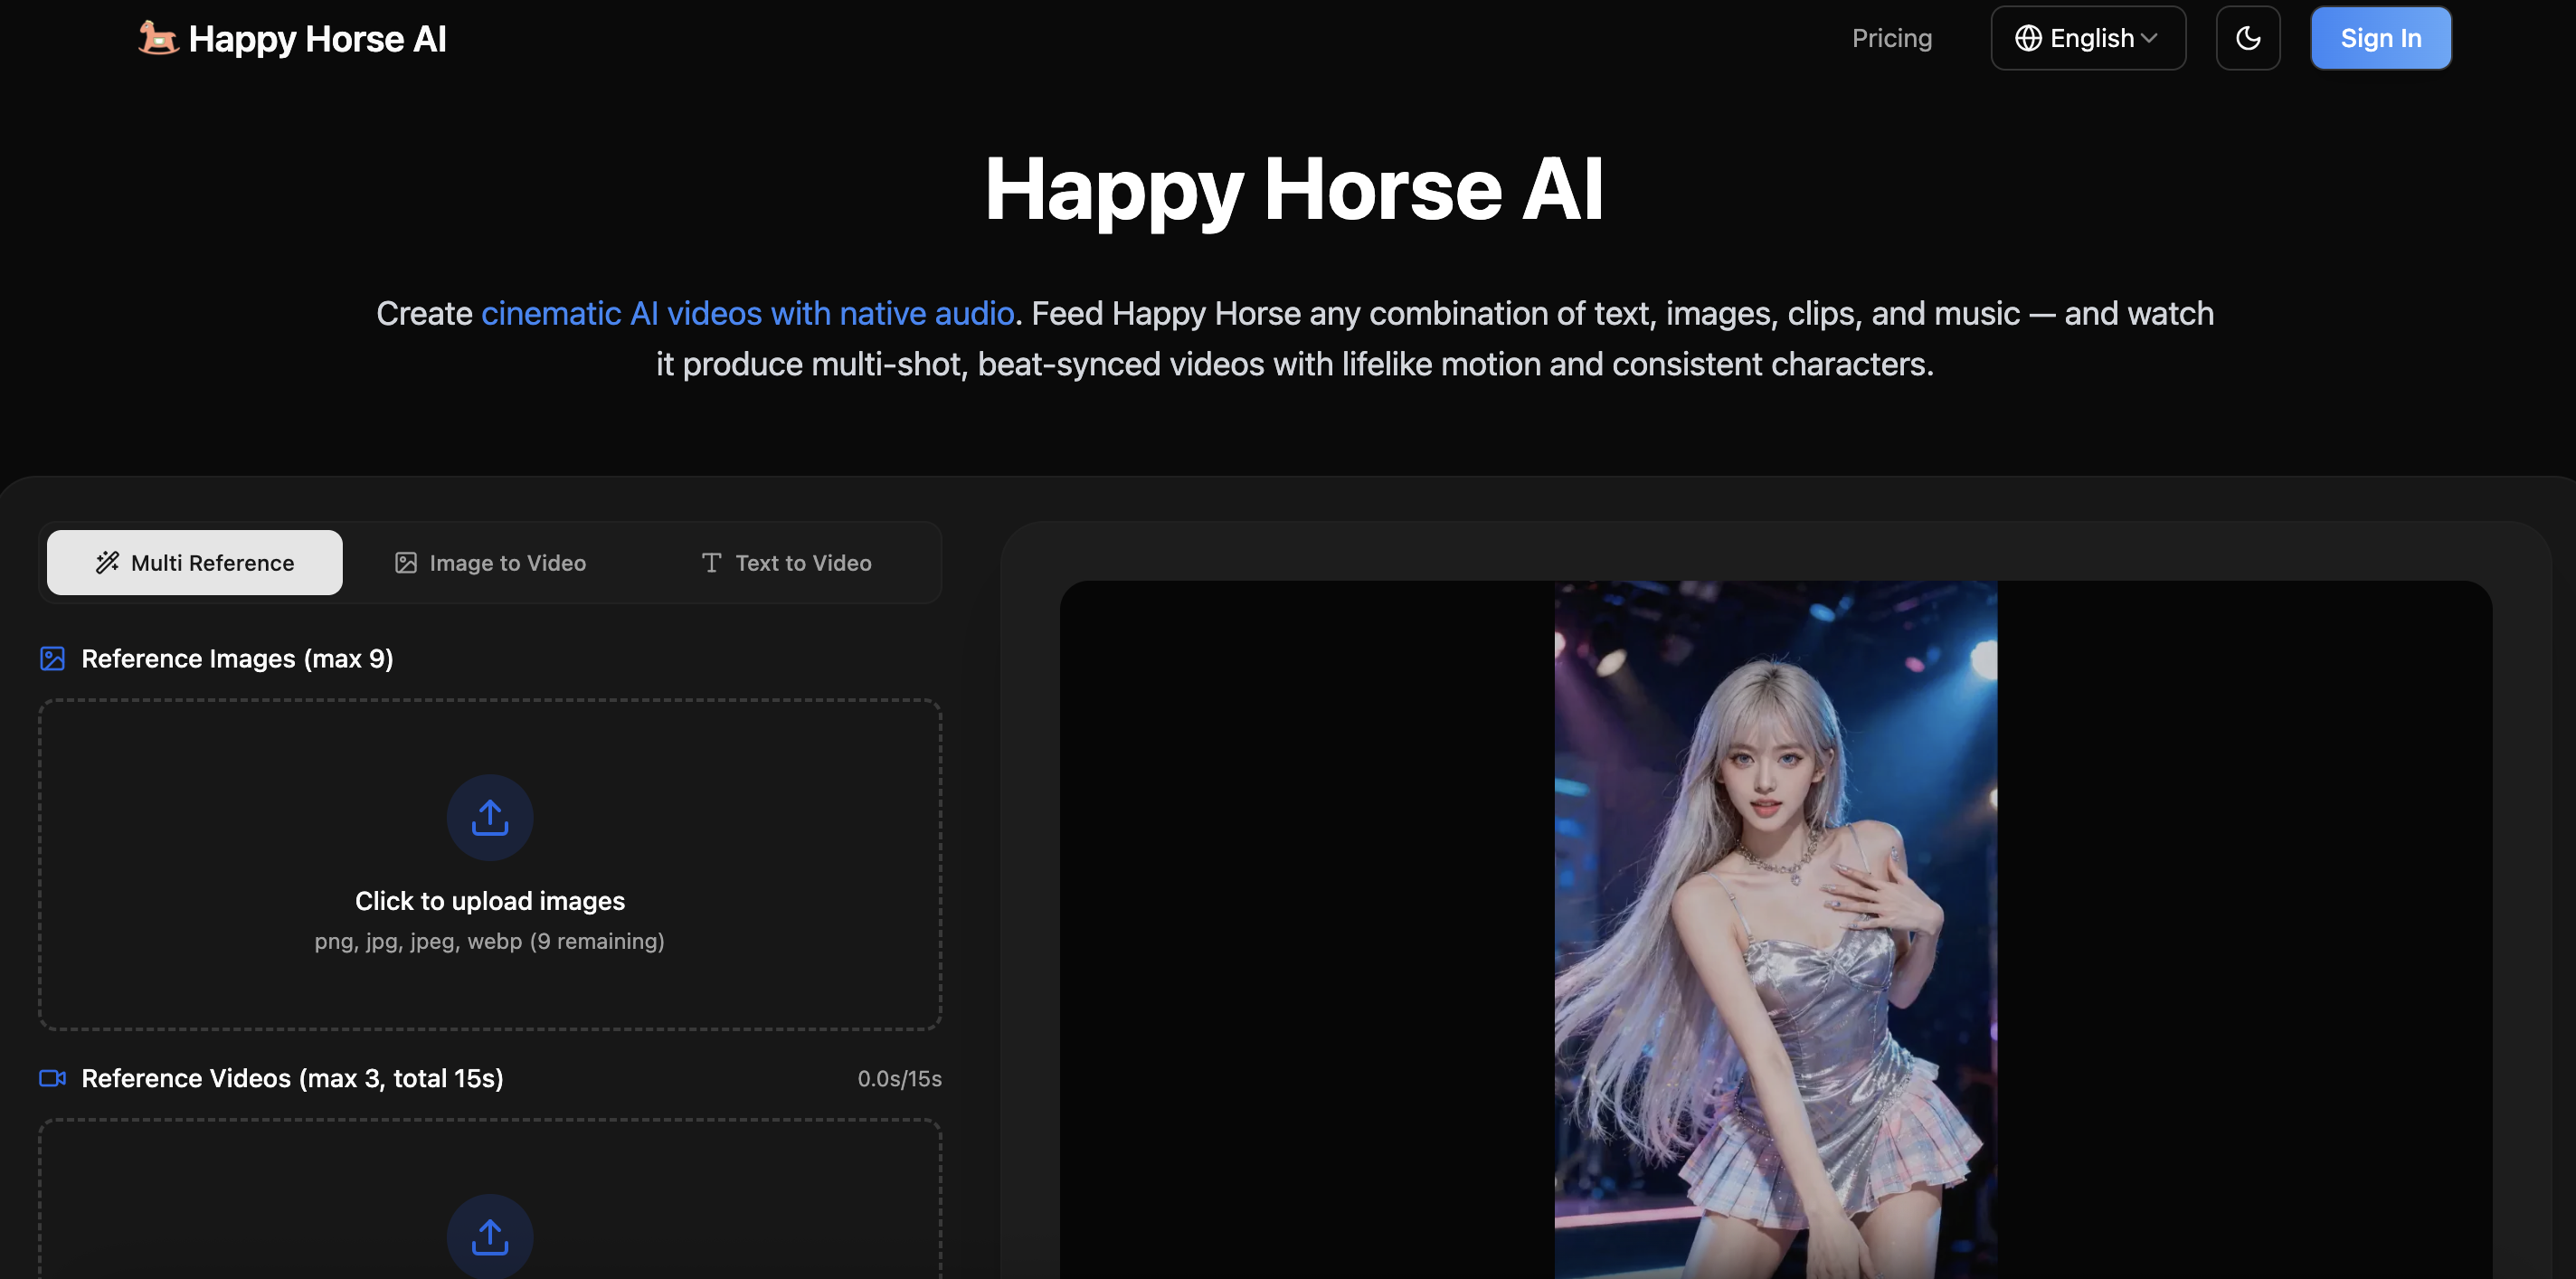2576x1279 pixels.
Task: Click the '0.0s/15s' duration counter
Action: tap(899, 1079)
